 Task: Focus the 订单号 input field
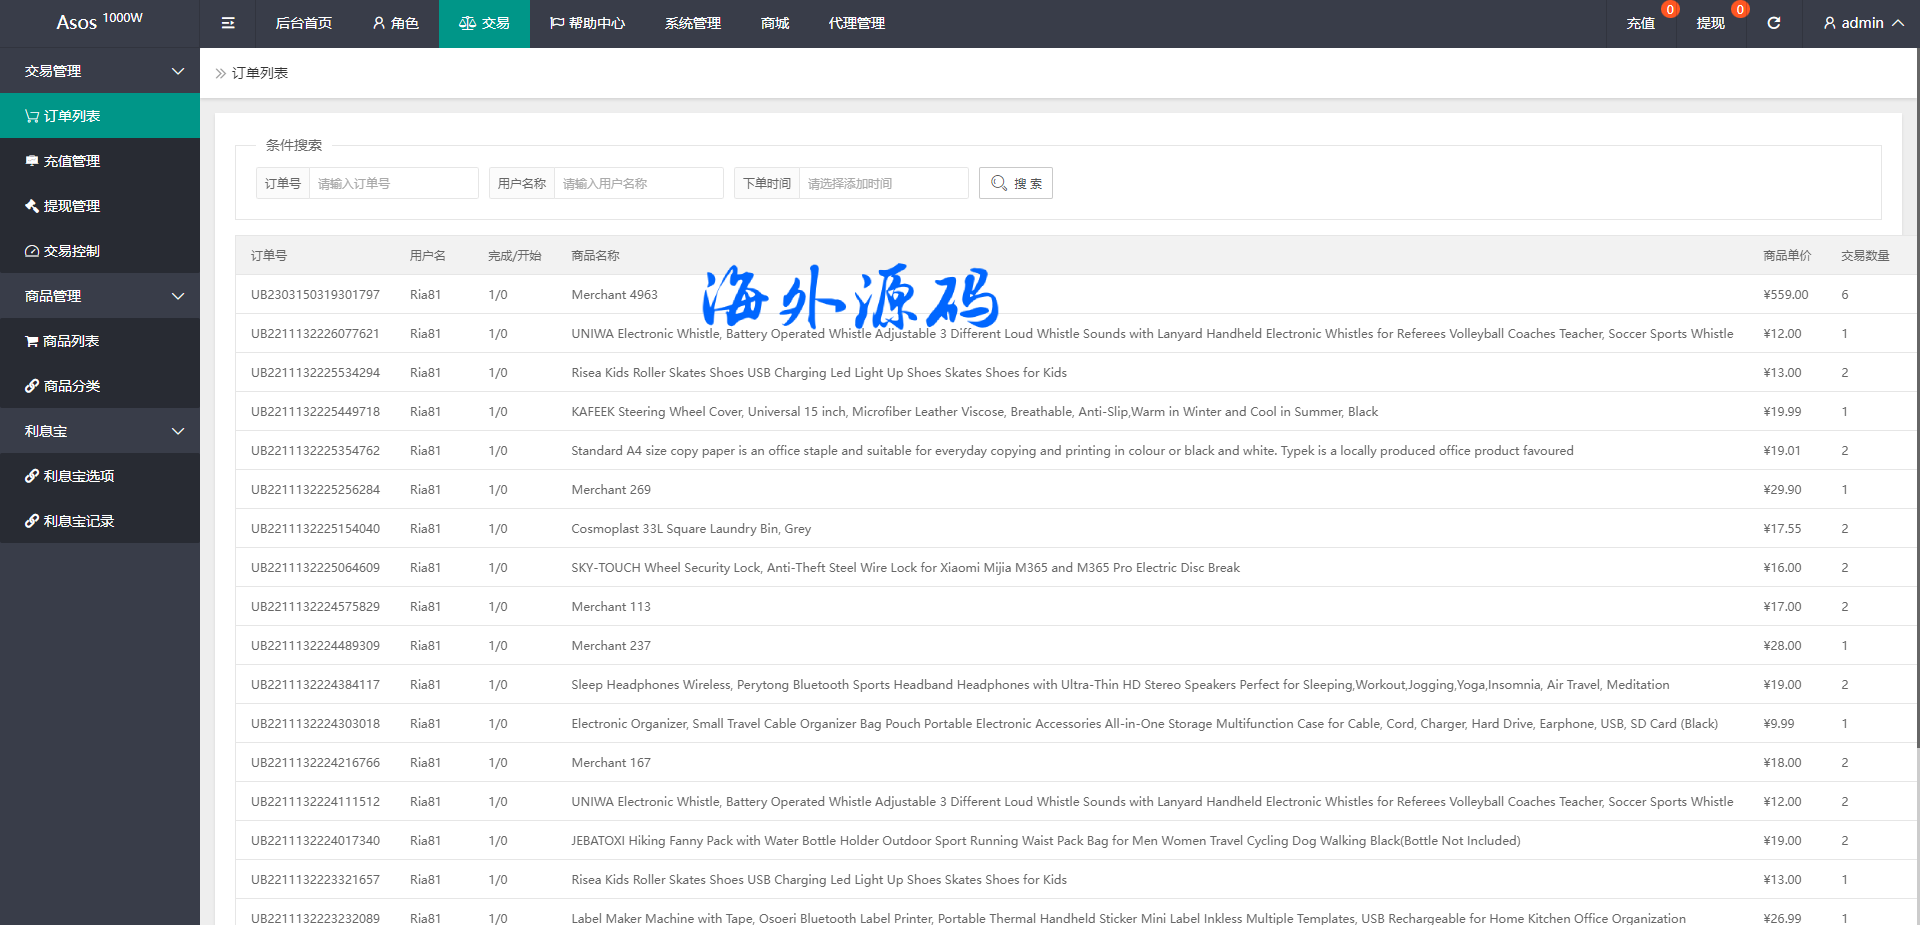click(392, 183)
